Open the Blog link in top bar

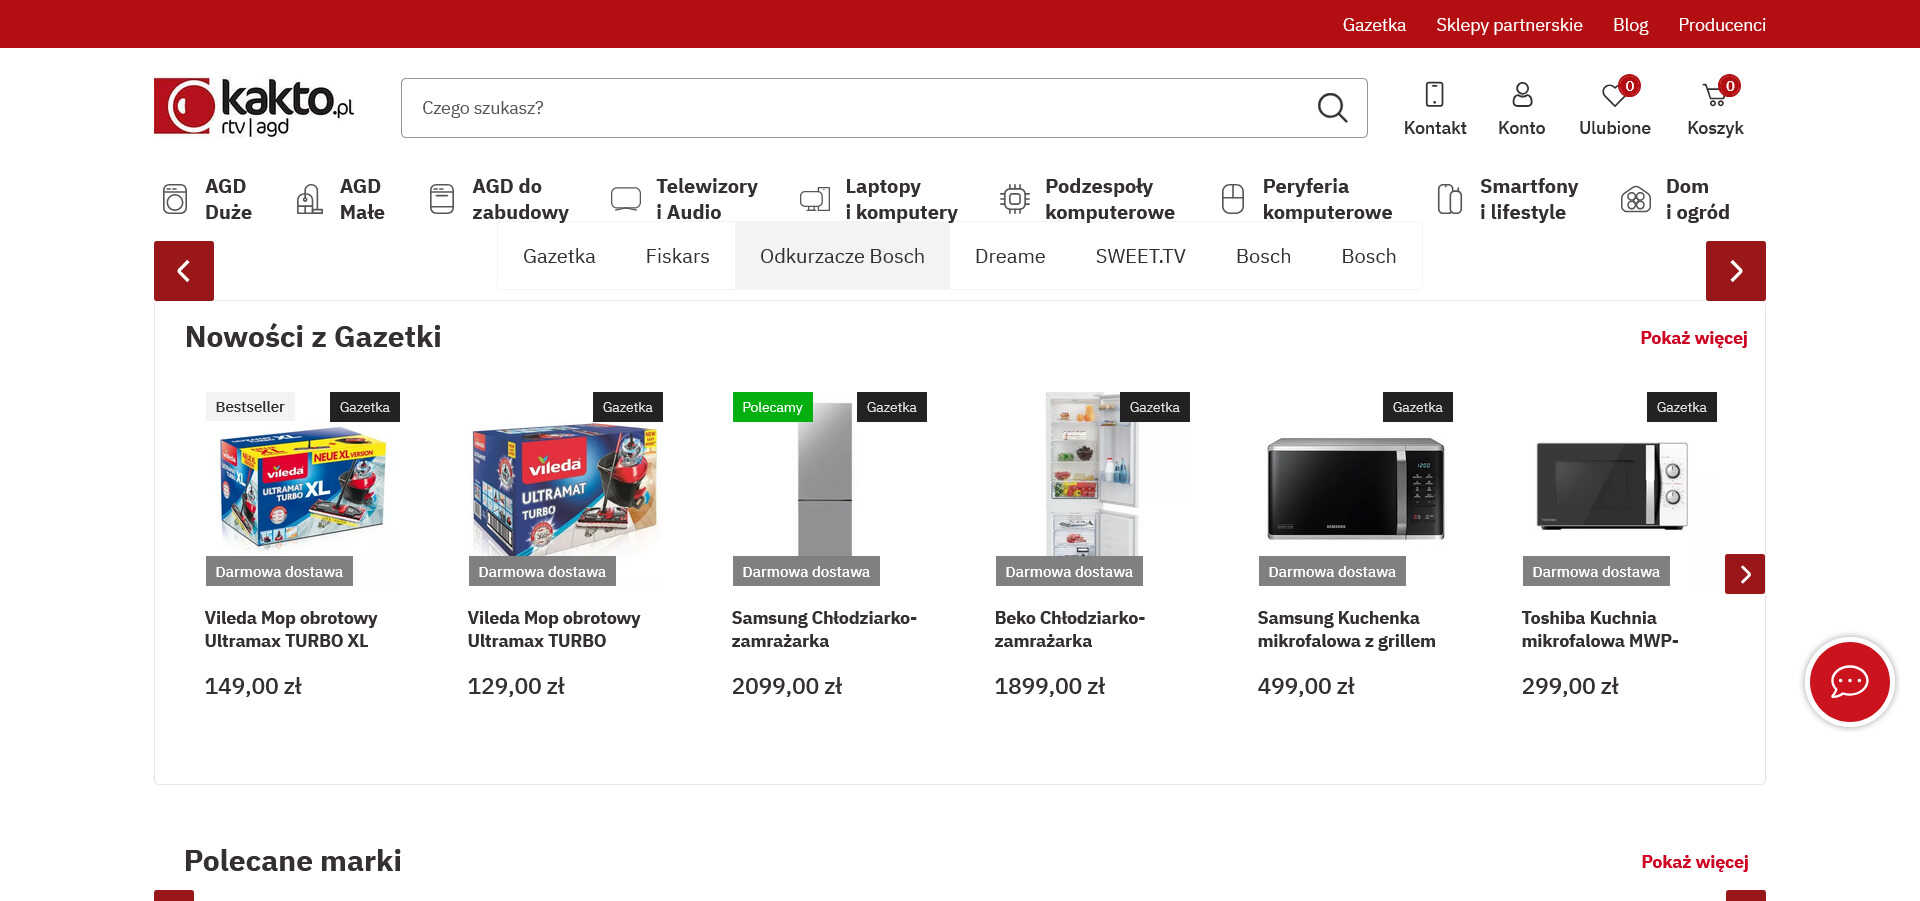point(1630,25)
